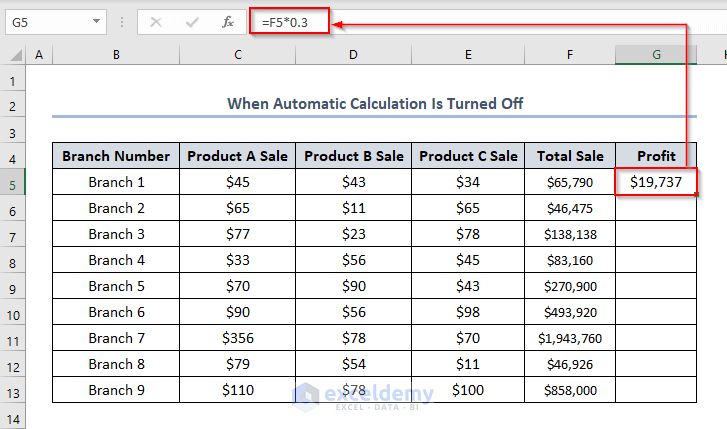
Task: Select the Profit cell showing $19,737
Action: click(x=656, y=182)
